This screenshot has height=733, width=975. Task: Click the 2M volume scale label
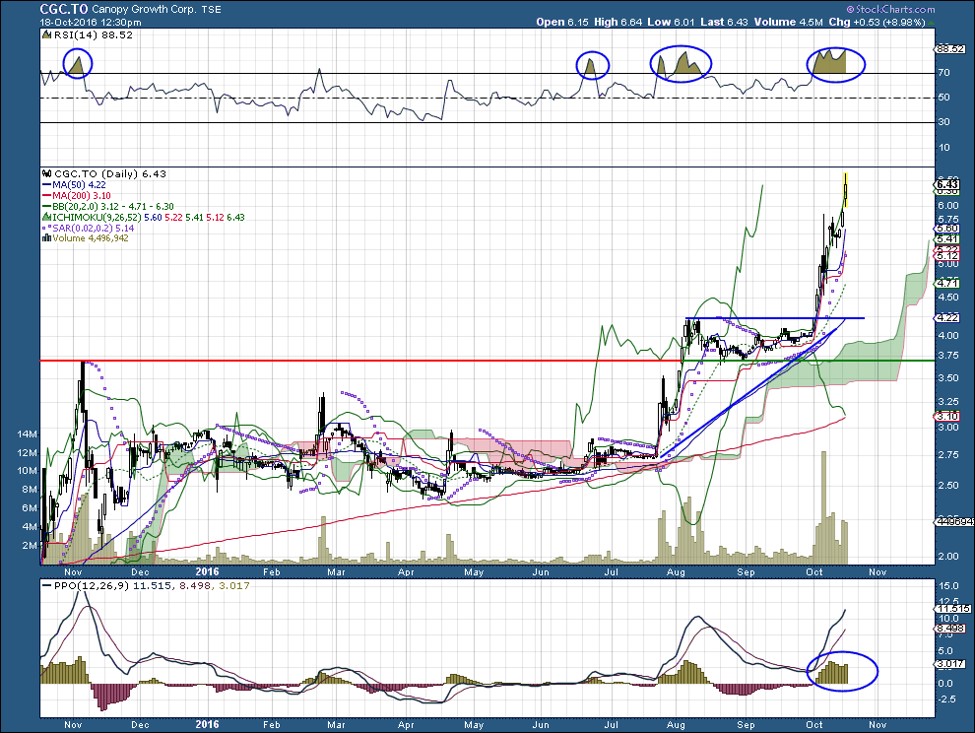coord(30,545)
